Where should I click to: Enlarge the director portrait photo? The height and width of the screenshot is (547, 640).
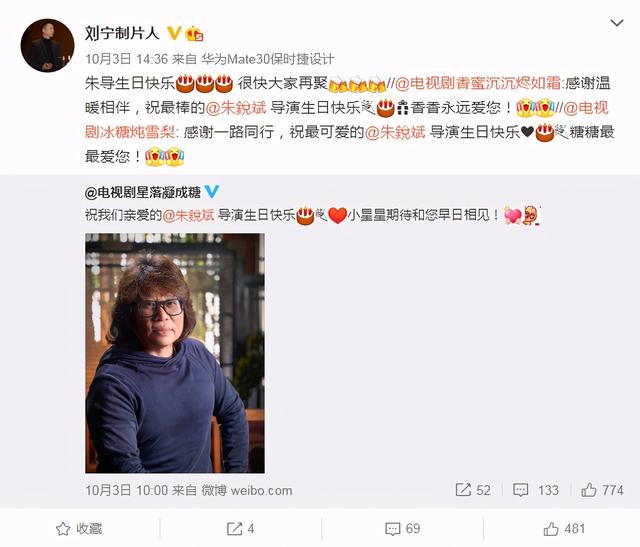[175, 353]
